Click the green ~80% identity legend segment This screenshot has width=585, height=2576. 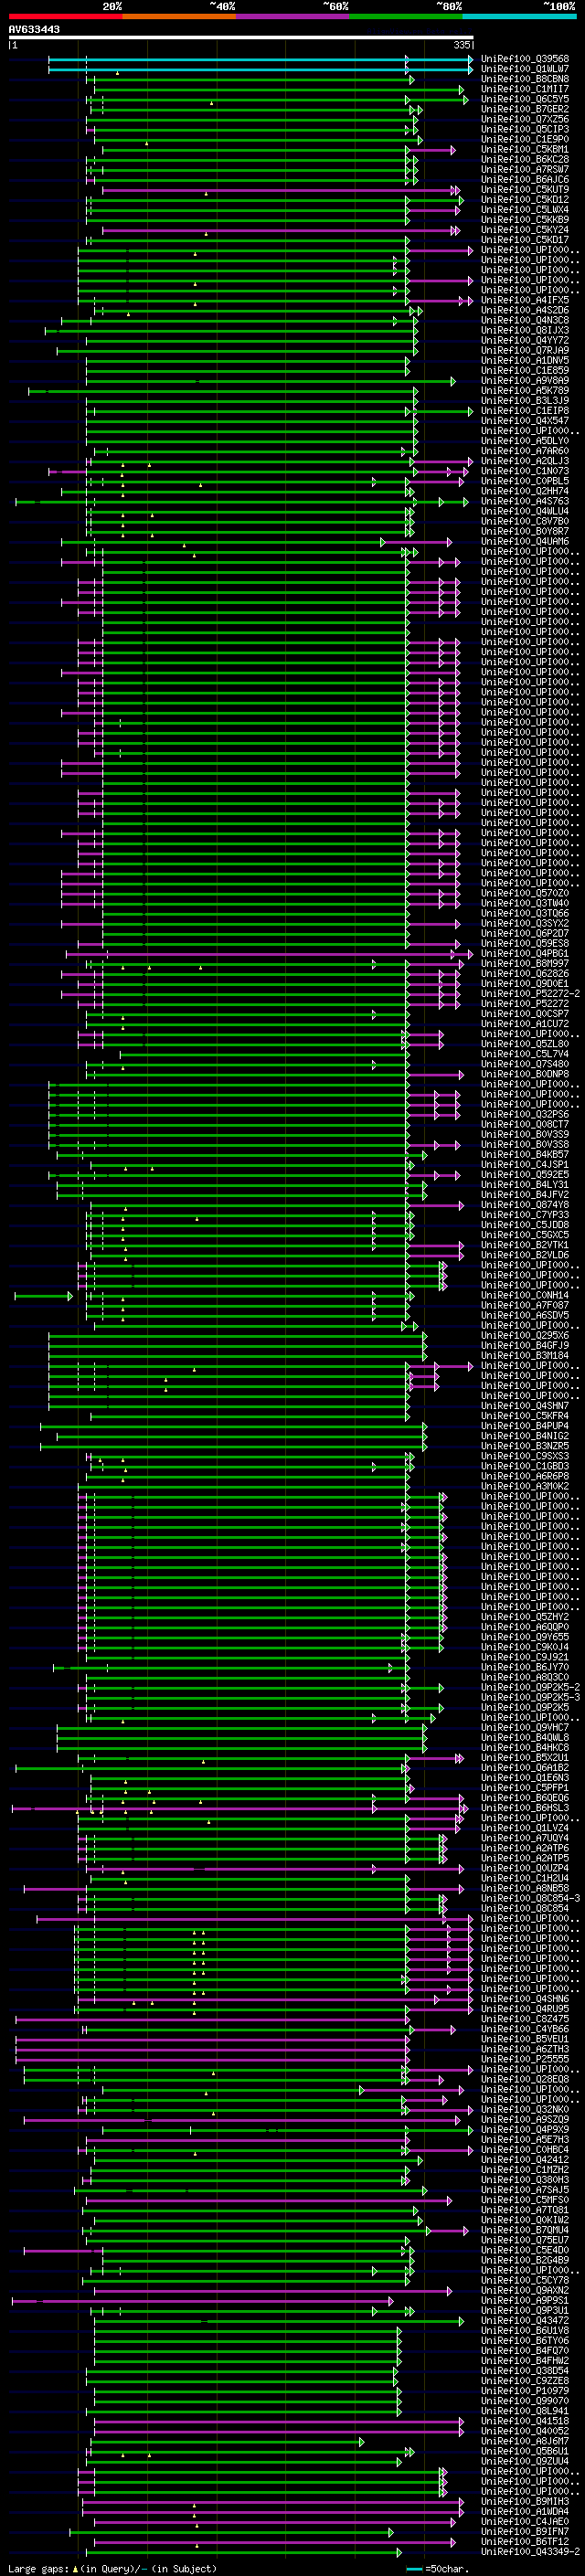[x=406, y=16]
